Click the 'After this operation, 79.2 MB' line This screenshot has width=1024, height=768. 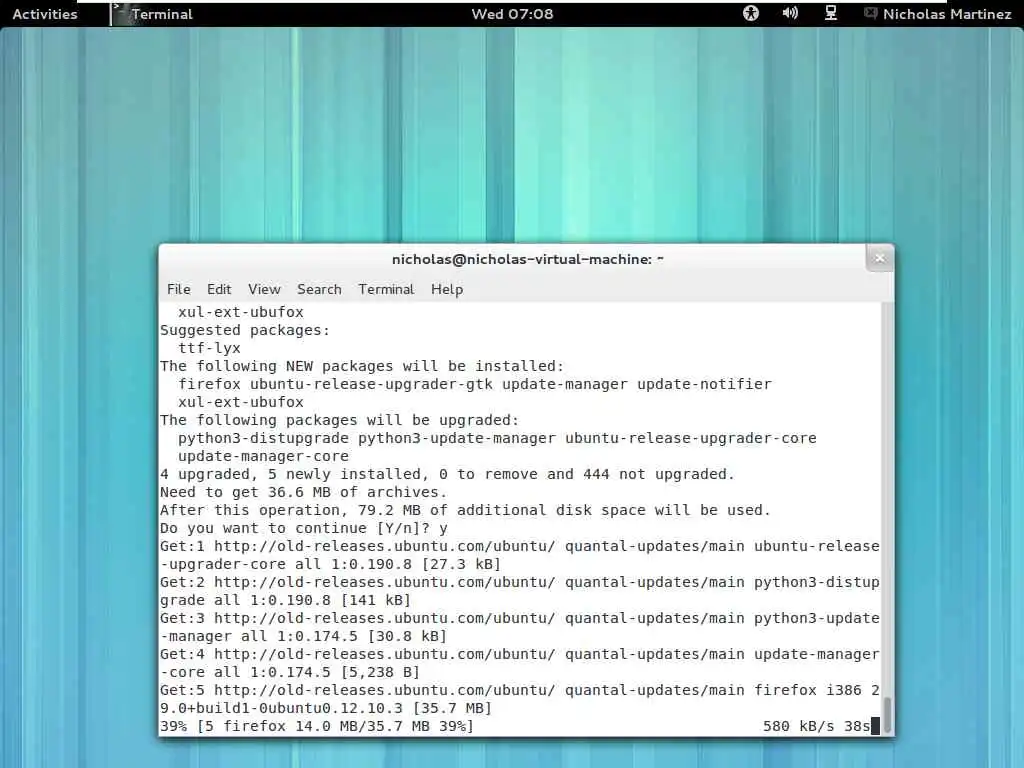(465, 510)
